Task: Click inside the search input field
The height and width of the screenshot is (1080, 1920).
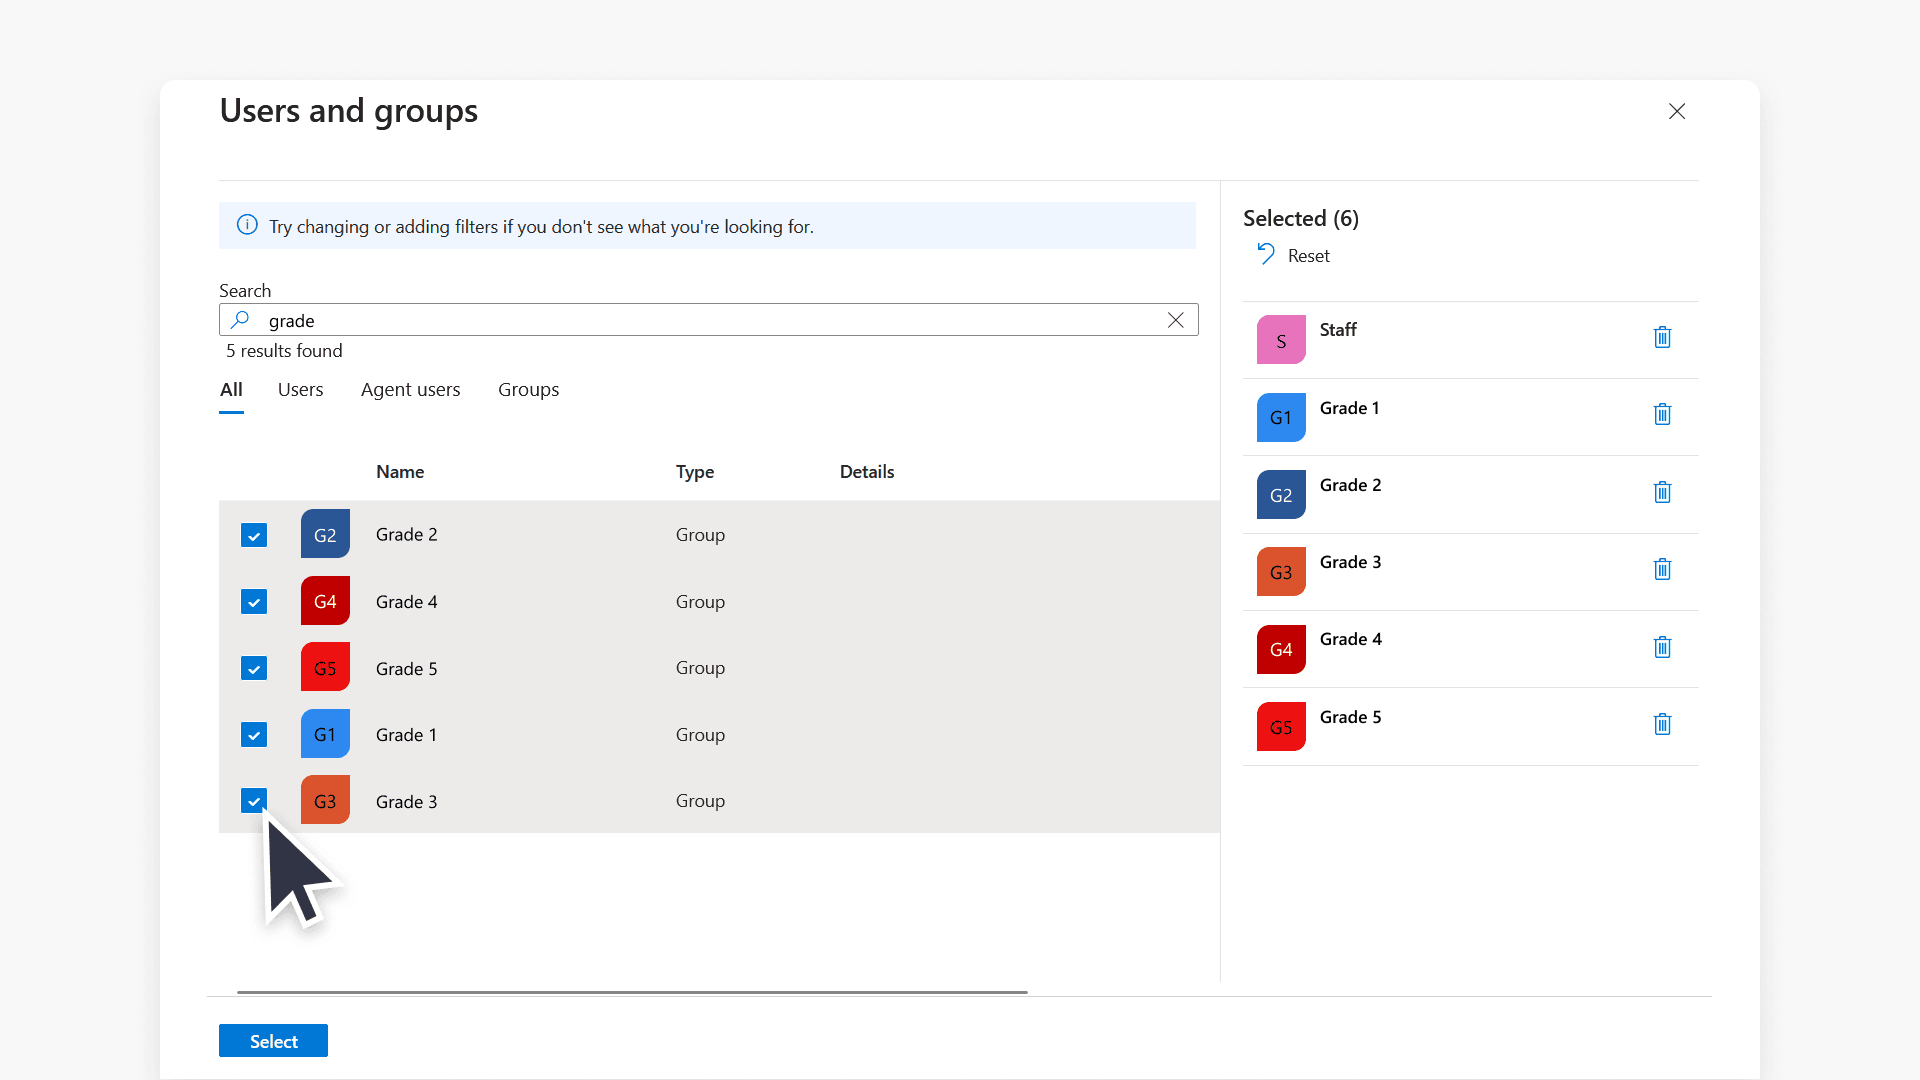Action: (x=700, y=319)
